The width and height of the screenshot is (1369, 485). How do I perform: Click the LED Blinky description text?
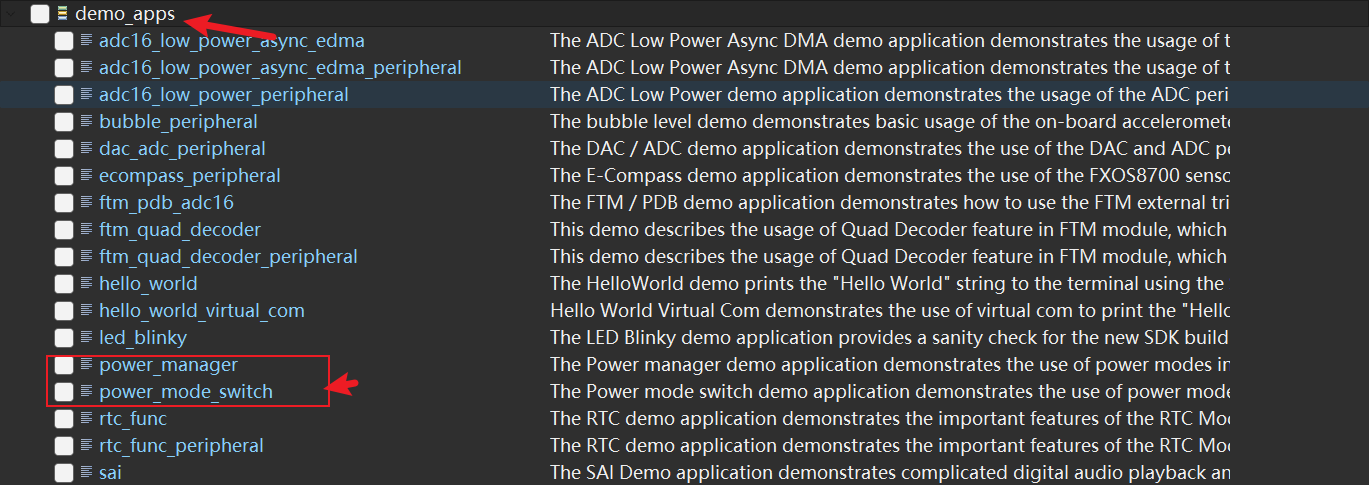point(888,338)
